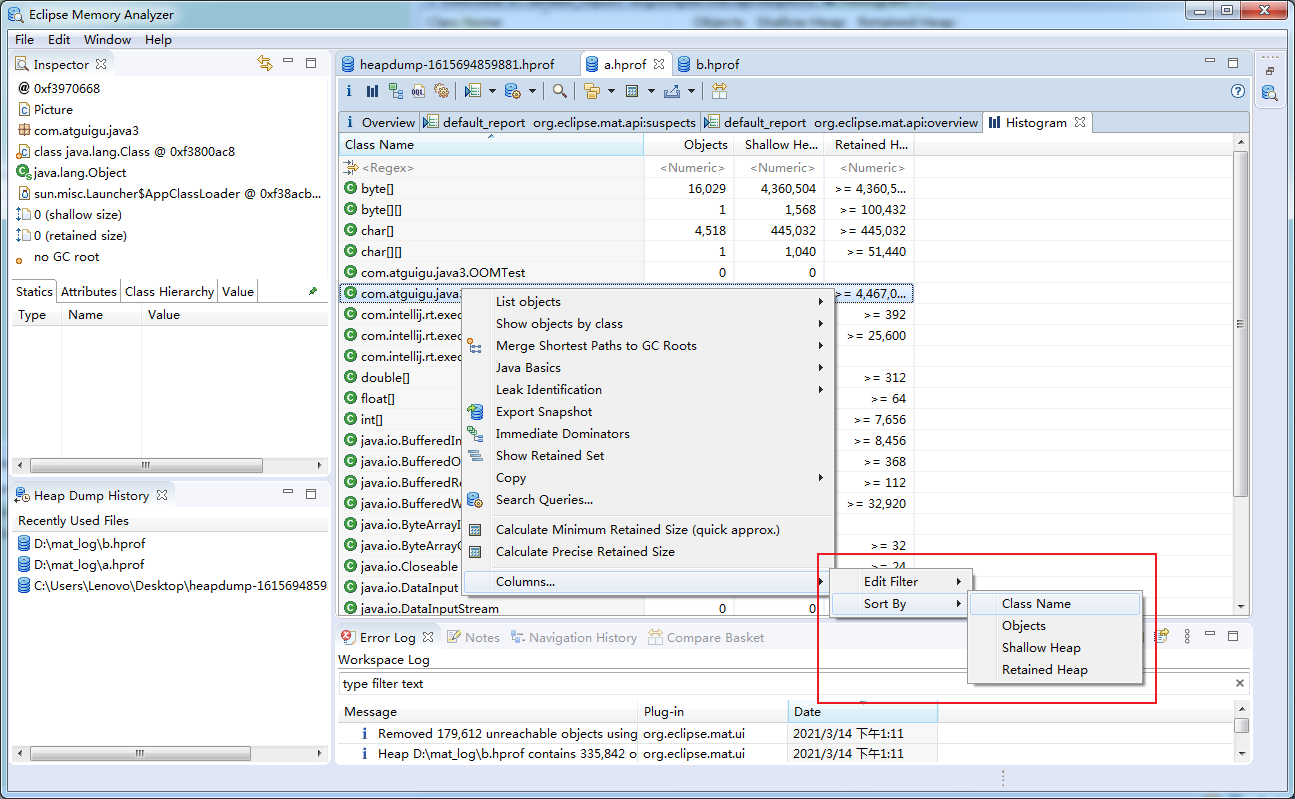This screenshot has height=799, width=1295.
Task: Open the group by dropdown arrow
Action: pyautogui.click(x=610, y=91)
